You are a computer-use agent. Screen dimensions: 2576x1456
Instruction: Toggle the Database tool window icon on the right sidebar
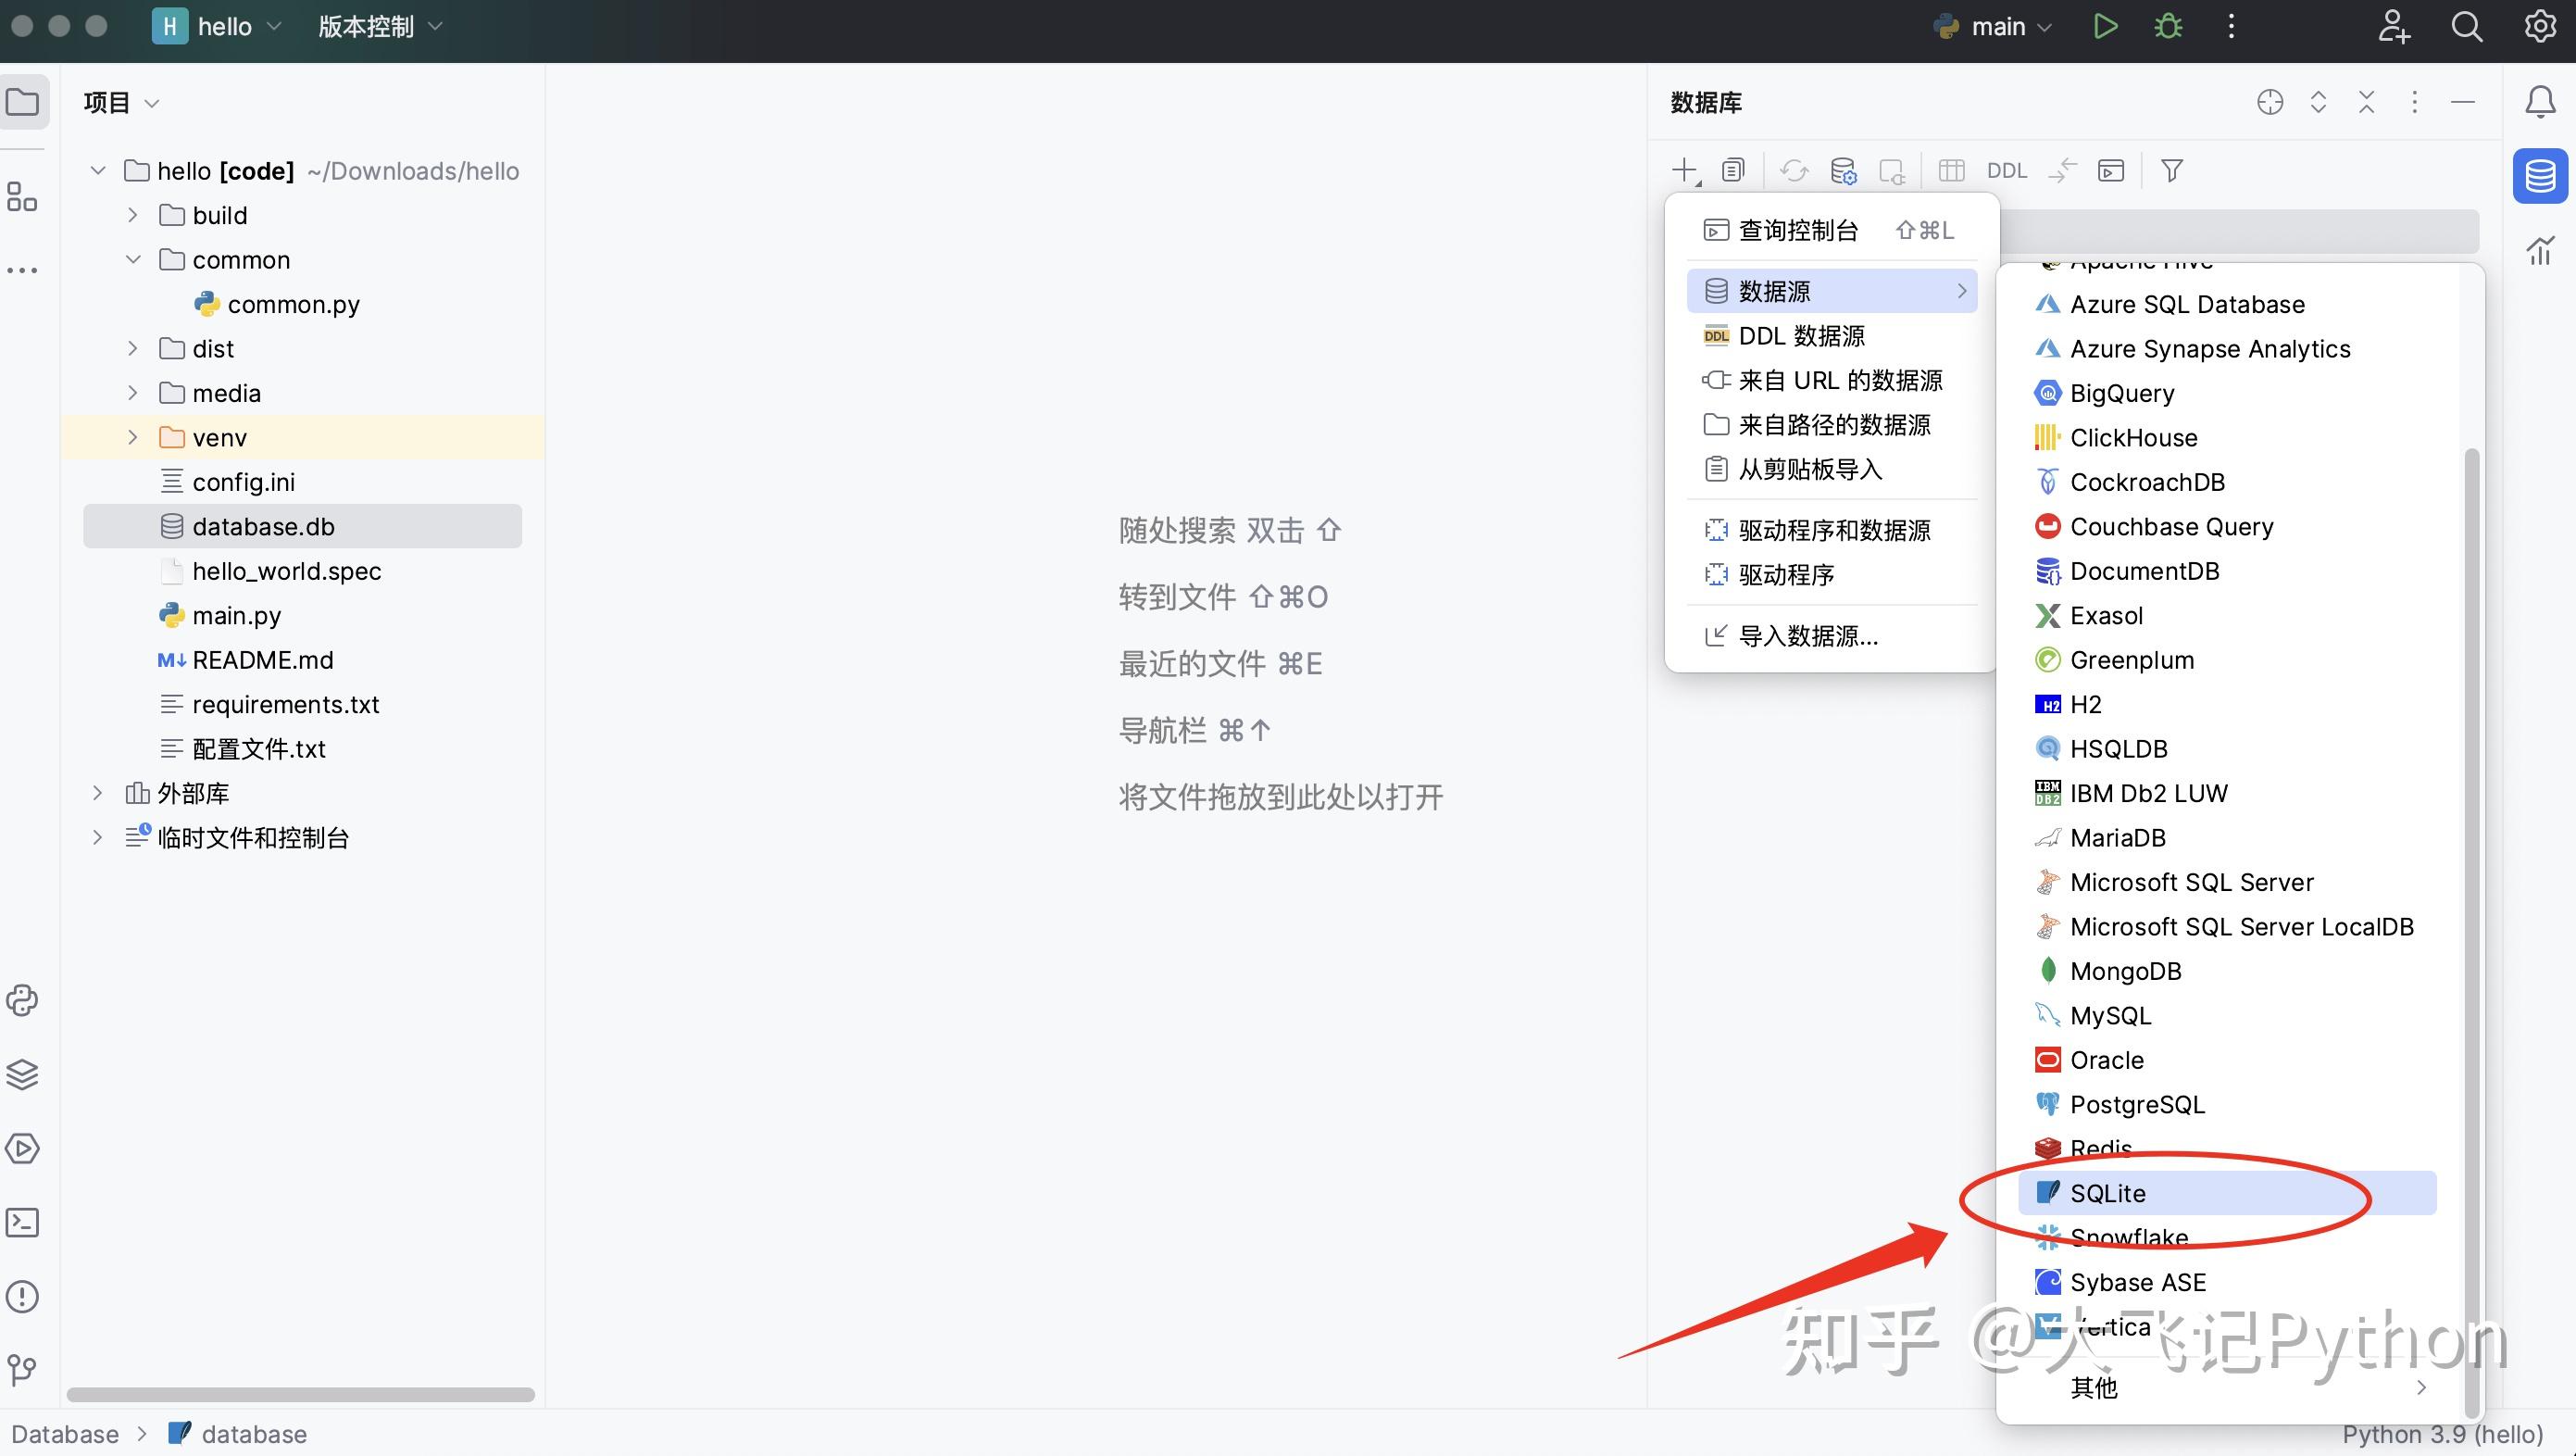click(x=2539, y=175)
